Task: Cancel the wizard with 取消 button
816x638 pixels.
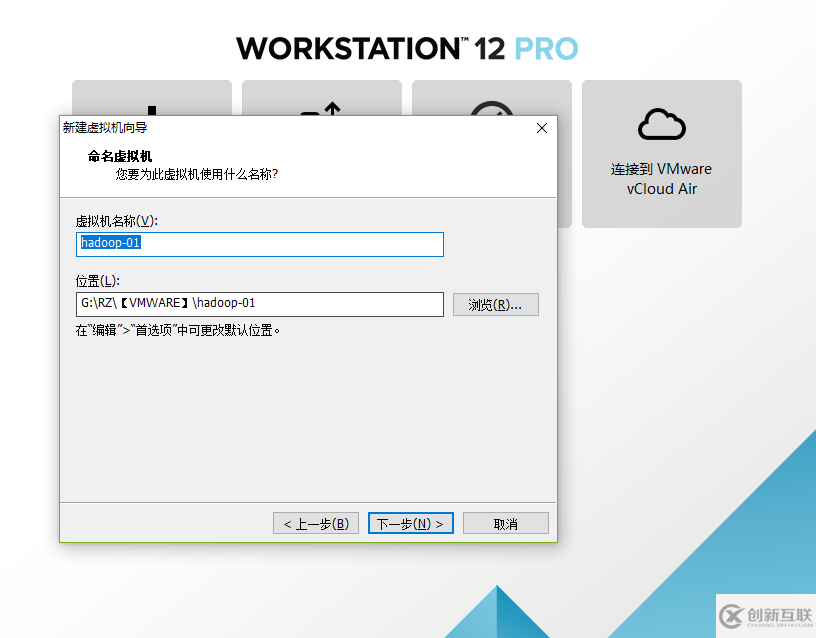Action: point(505,523)
